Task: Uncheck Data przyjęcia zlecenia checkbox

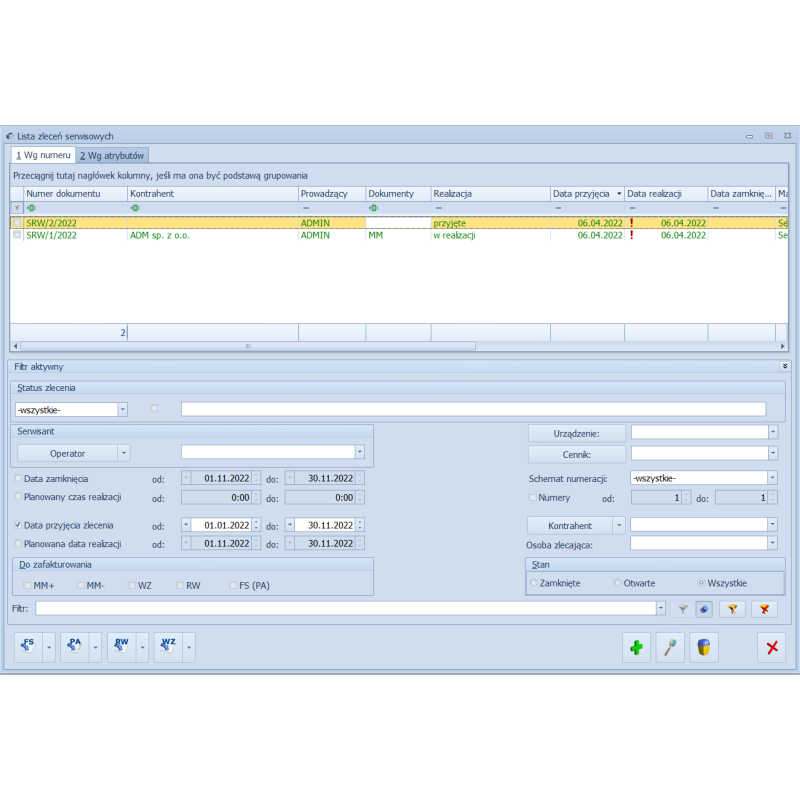Action: click(x=18, y=525)
